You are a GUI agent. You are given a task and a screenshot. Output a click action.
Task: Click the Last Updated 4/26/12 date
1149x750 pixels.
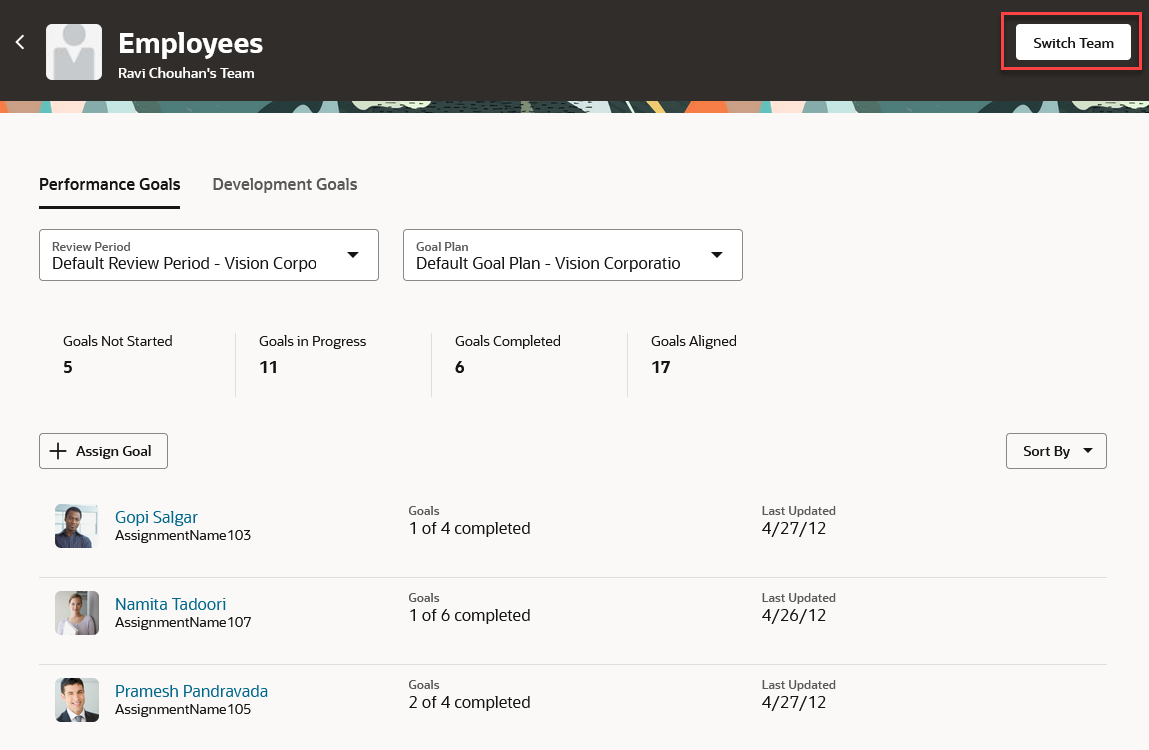pos(794,616)
